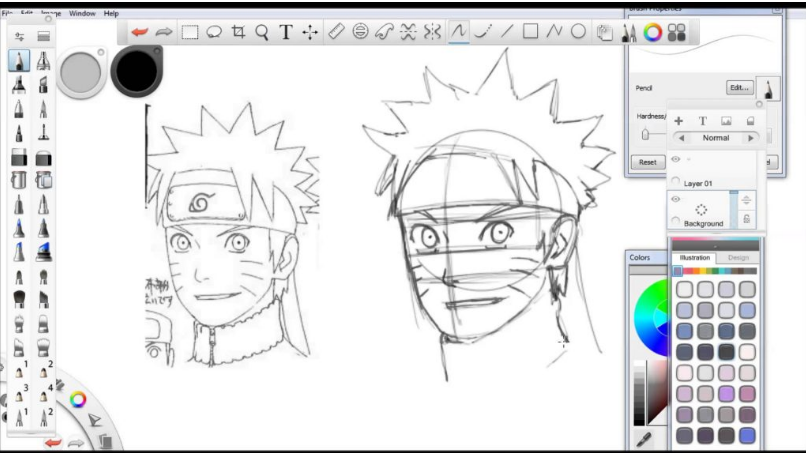Select the curved Predictive Stroke tool
This screenshot has width=806, height=453.
[483, 31]
